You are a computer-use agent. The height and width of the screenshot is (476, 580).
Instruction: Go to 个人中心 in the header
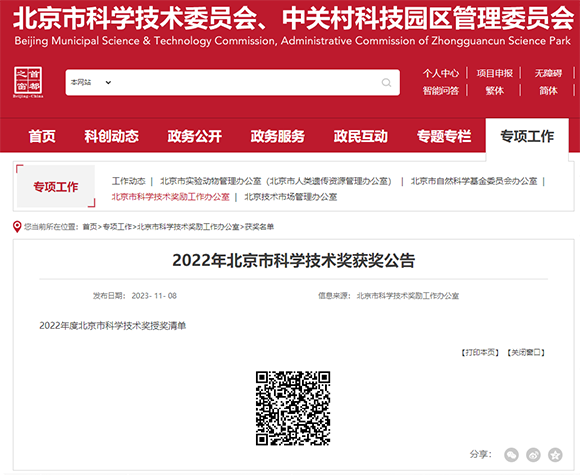[x=441, y=73]
